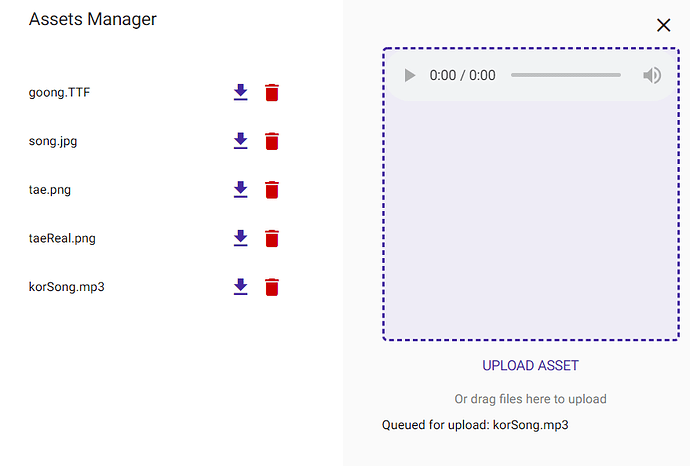690x466 pixels.
Task: Download the song.jpg file
Action: coord(240,141)
